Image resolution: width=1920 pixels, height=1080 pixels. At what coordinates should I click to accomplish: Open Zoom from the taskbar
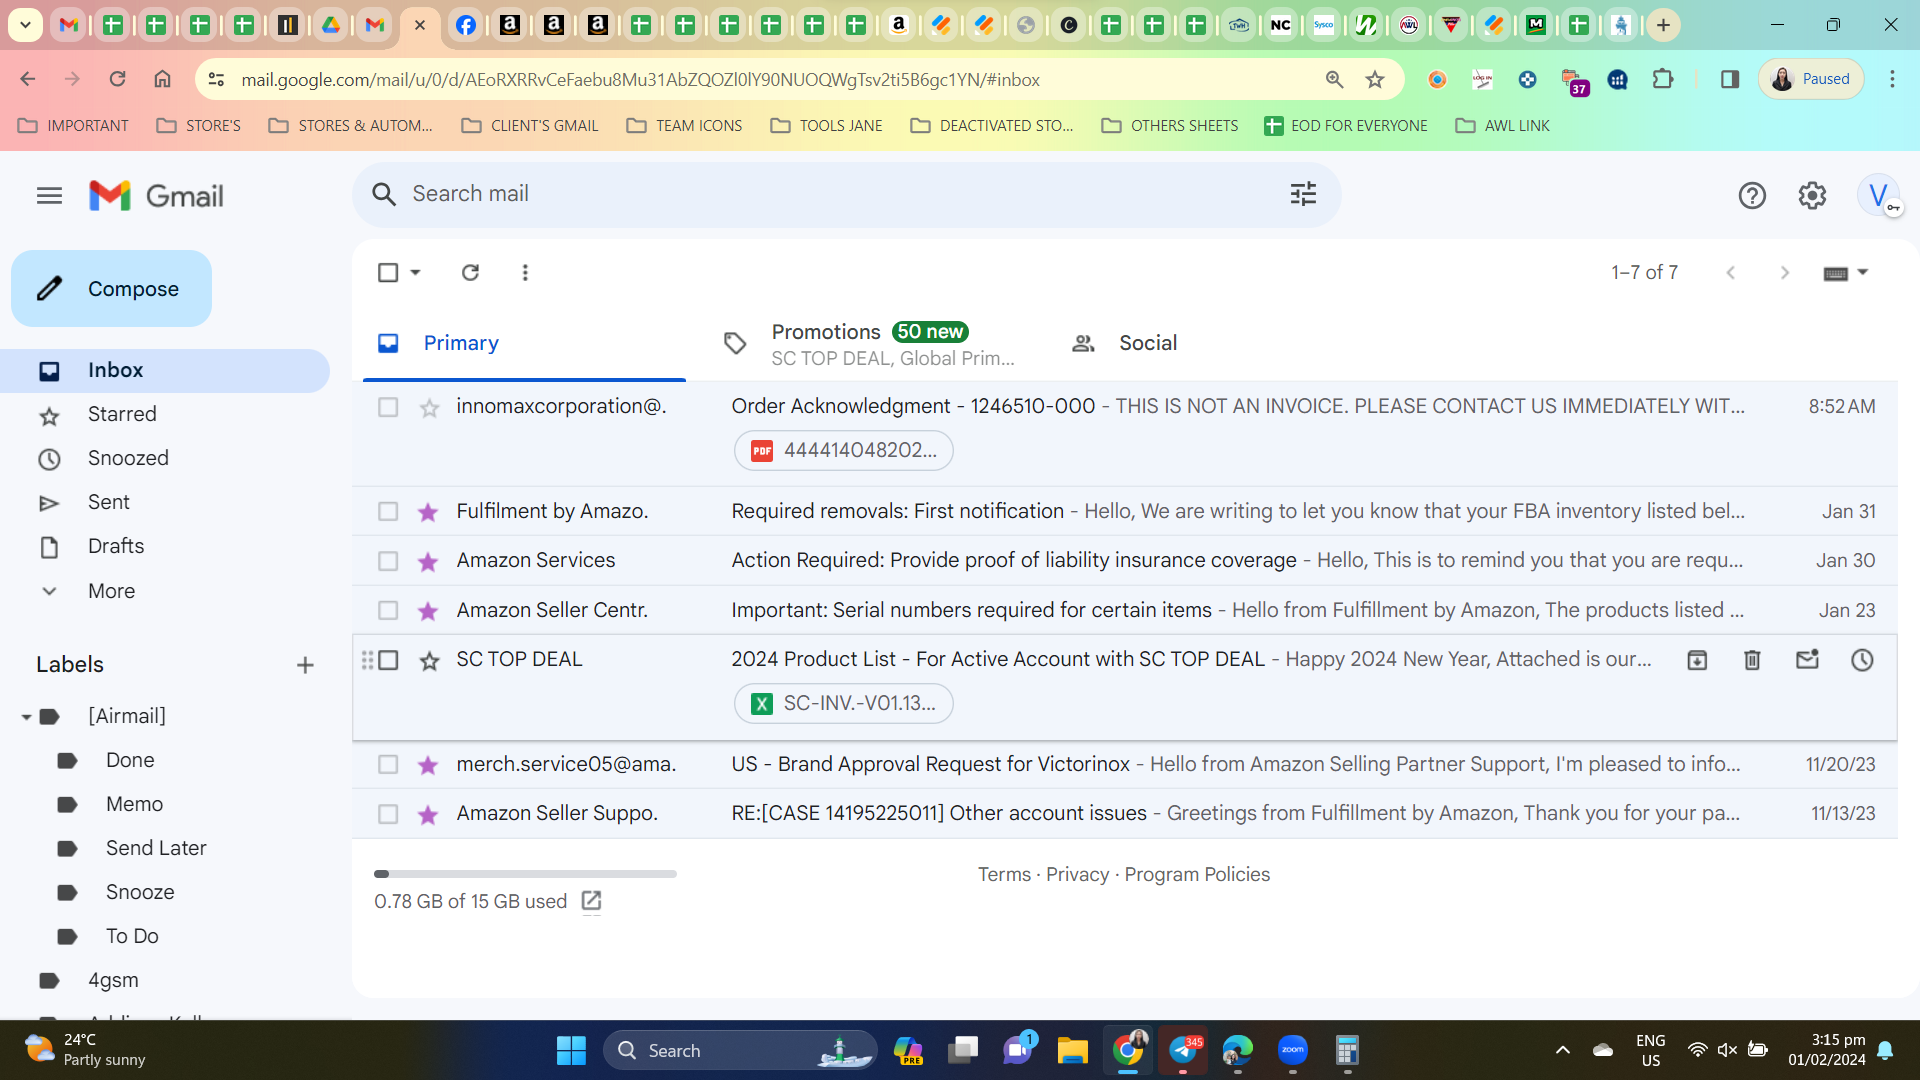click(1292, 1050)
